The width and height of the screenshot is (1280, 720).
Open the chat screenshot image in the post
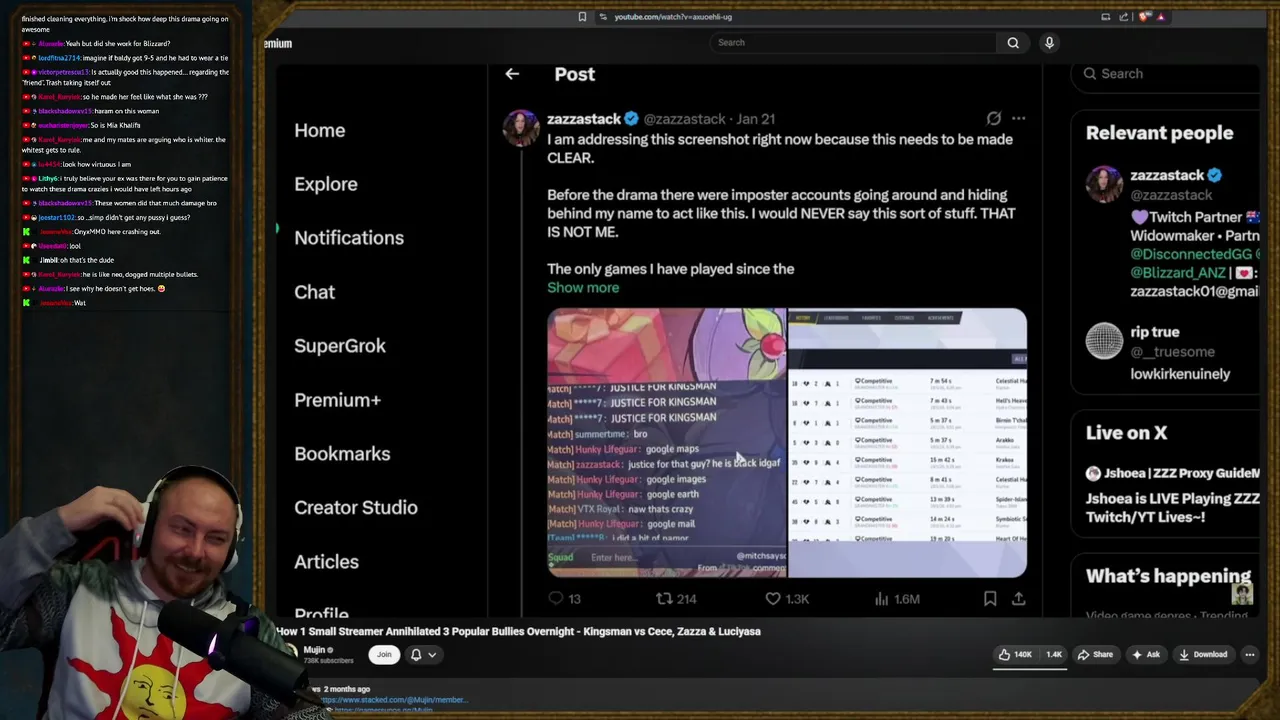667,443
